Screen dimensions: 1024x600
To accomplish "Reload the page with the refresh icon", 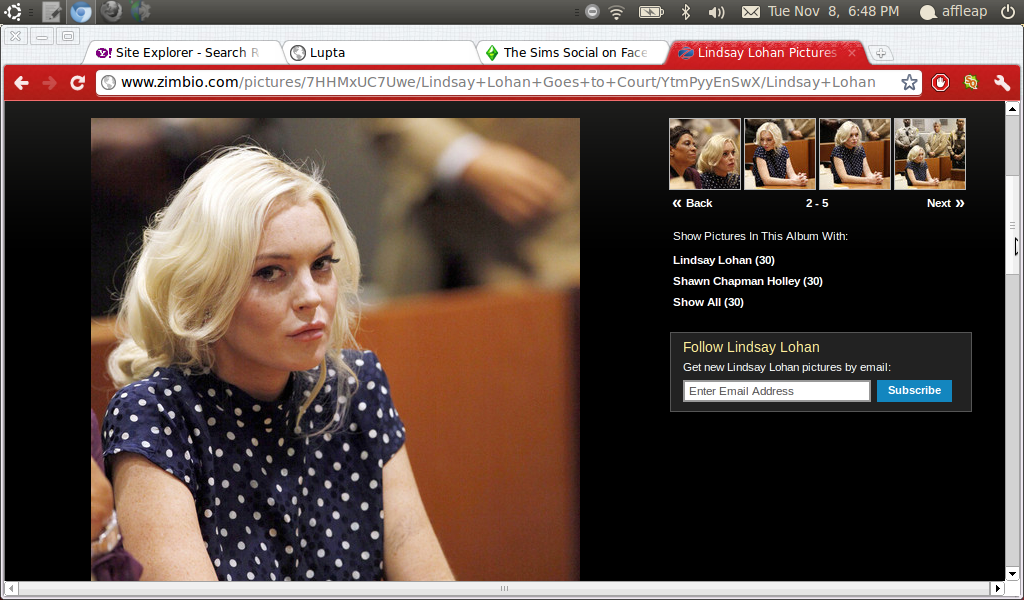I will click(x=78, y=82).
